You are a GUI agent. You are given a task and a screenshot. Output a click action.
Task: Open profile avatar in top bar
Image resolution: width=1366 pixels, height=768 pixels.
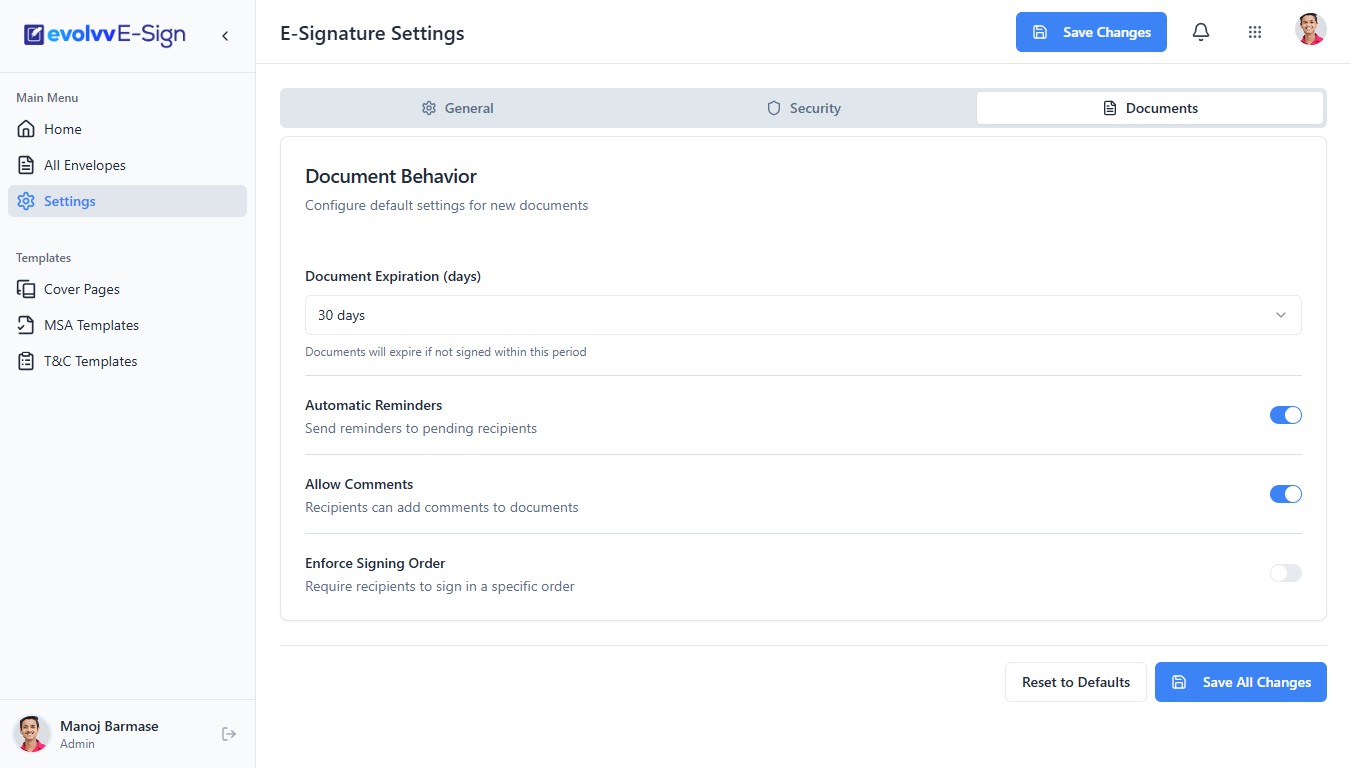point(1311,30)
